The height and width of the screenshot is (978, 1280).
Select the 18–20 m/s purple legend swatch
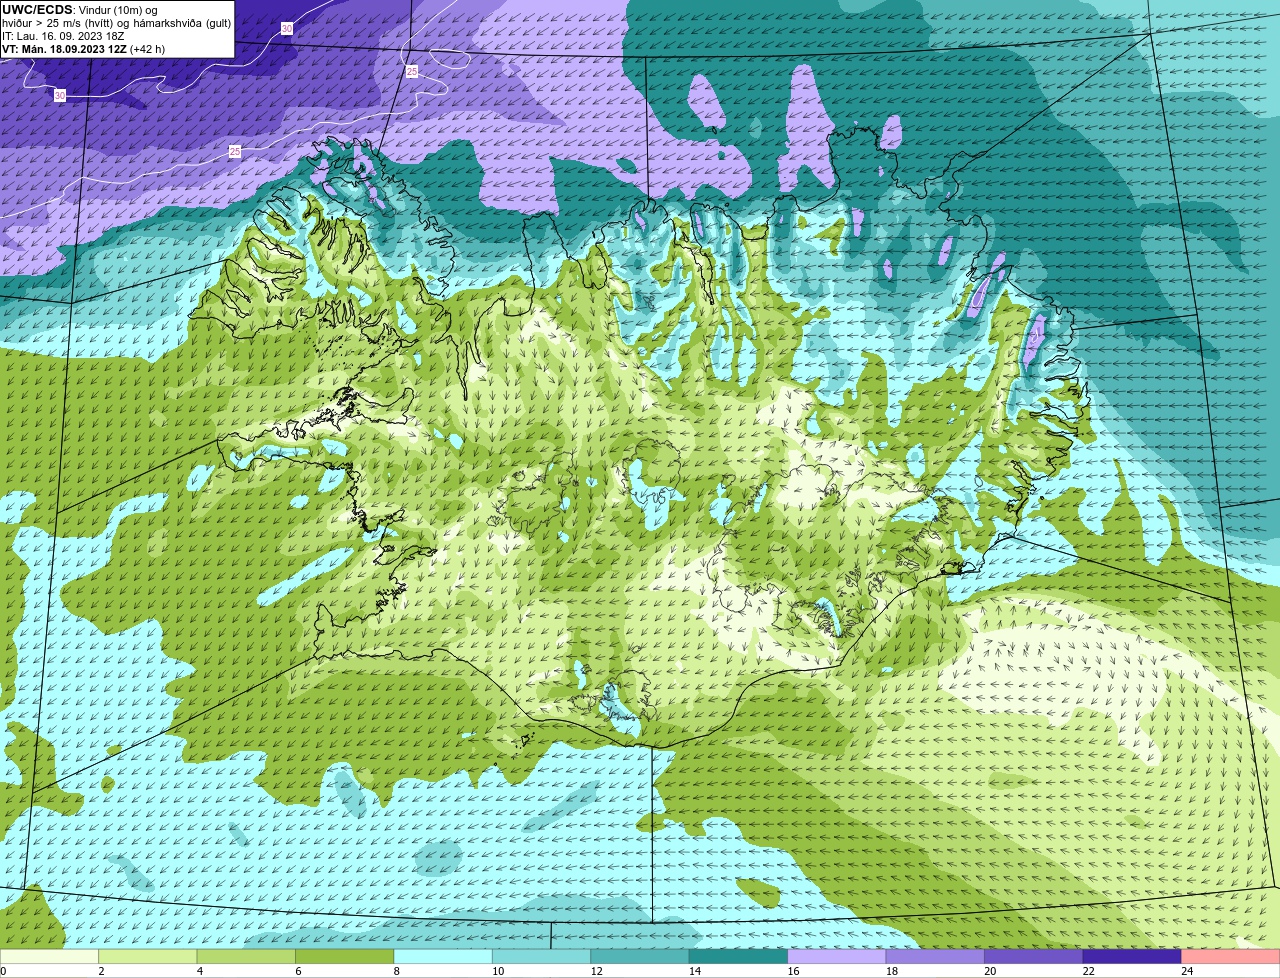(x=935, y=957)
